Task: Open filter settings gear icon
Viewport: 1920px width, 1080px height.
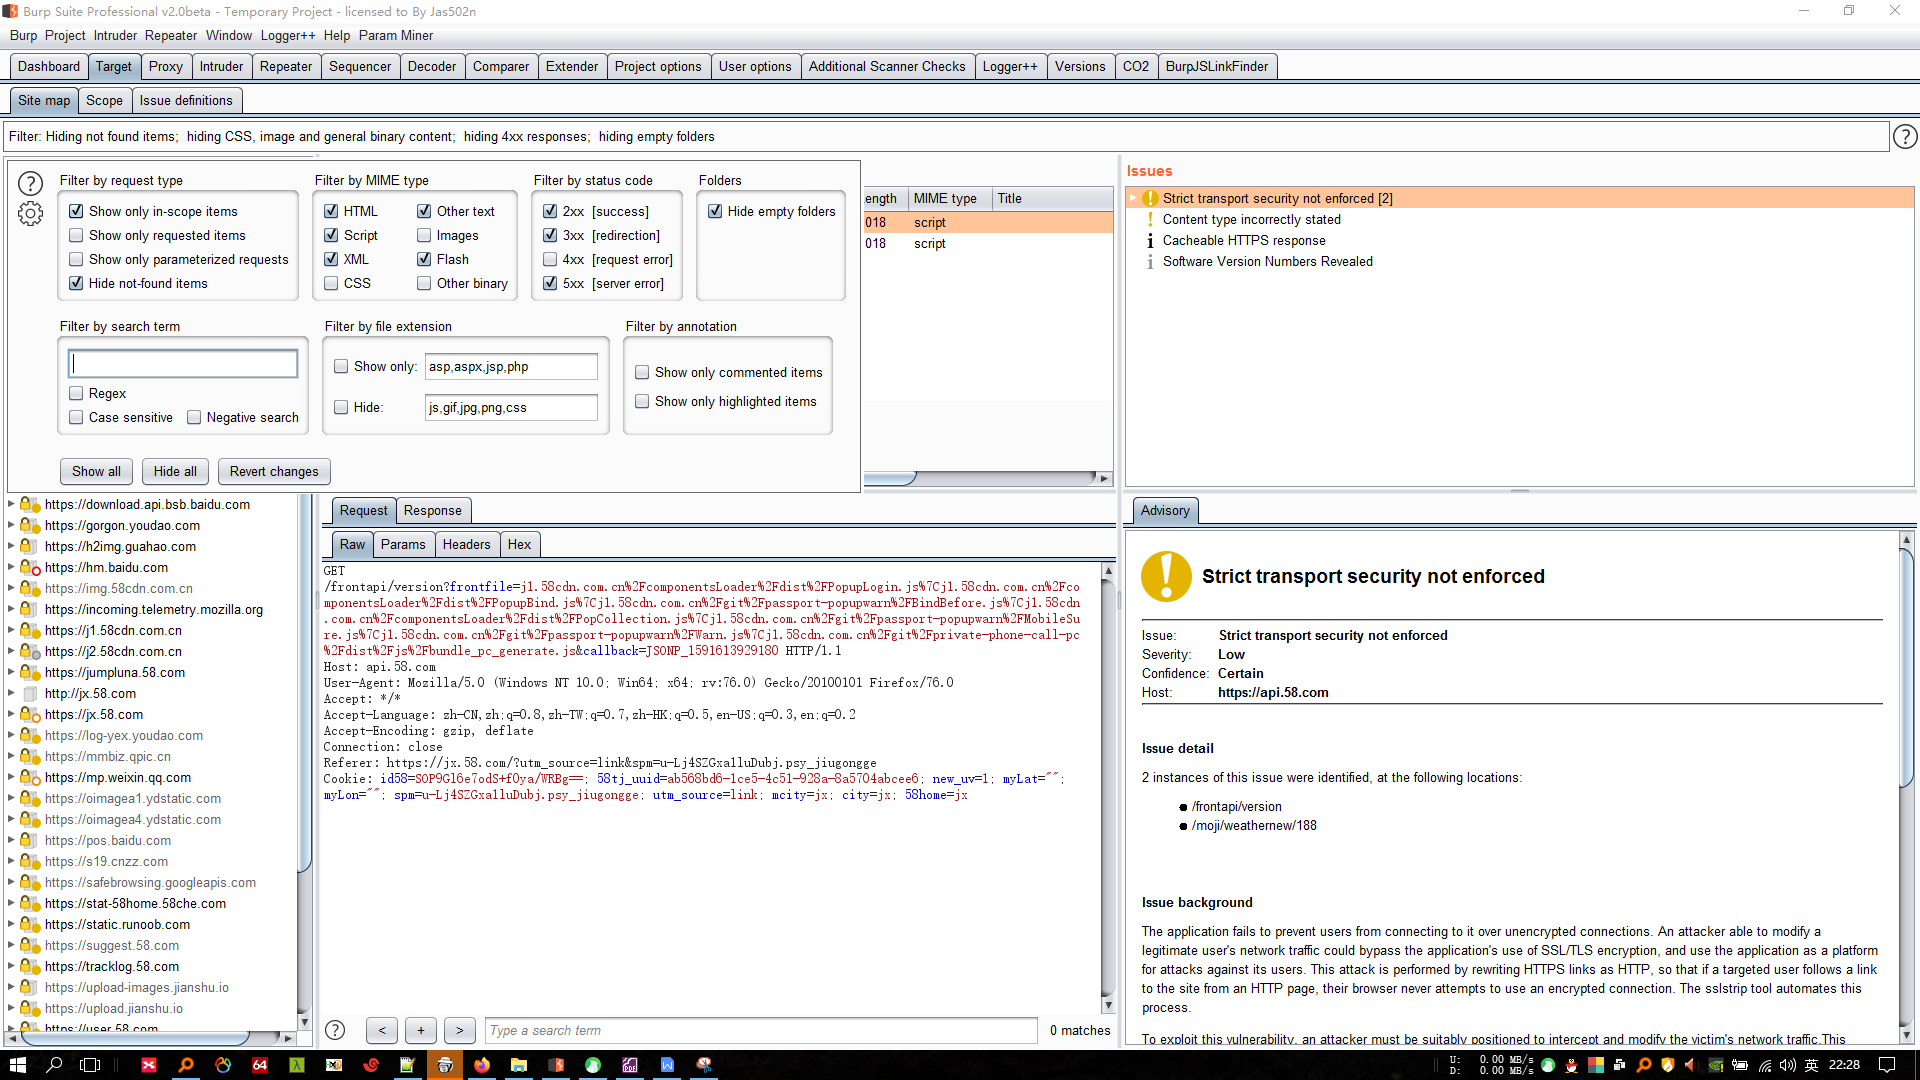Action: (31, 213)
